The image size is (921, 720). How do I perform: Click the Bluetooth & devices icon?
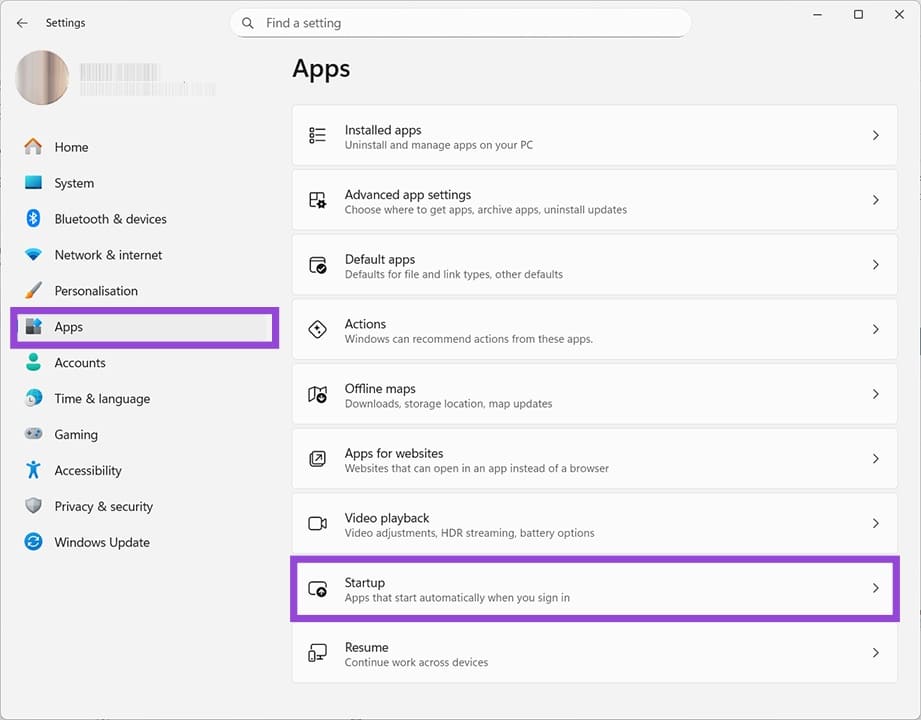[x=34, y=219]
